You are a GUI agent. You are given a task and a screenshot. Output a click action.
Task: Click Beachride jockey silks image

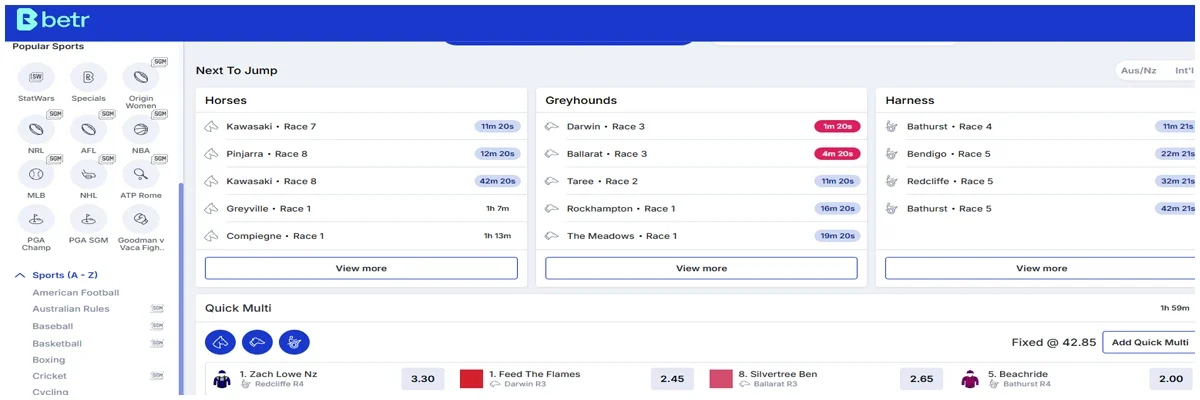pos(970,379)
